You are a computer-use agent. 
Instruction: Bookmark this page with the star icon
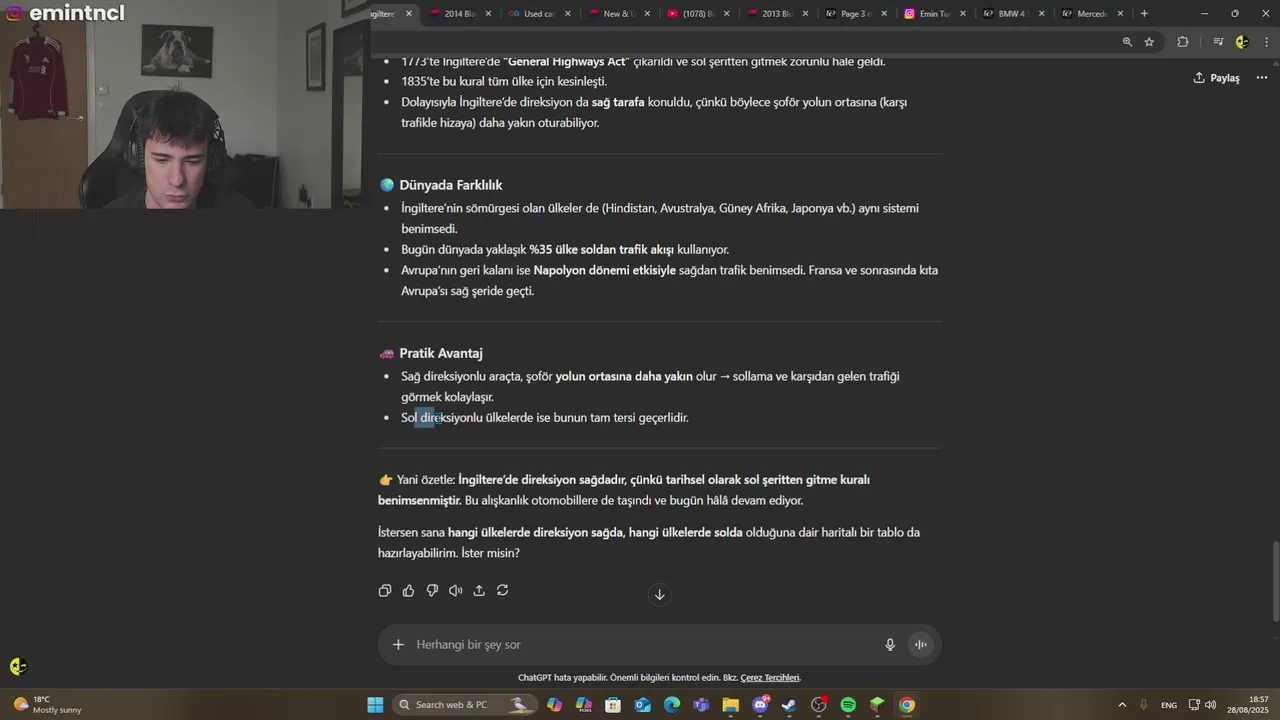tap(1149, 42)
